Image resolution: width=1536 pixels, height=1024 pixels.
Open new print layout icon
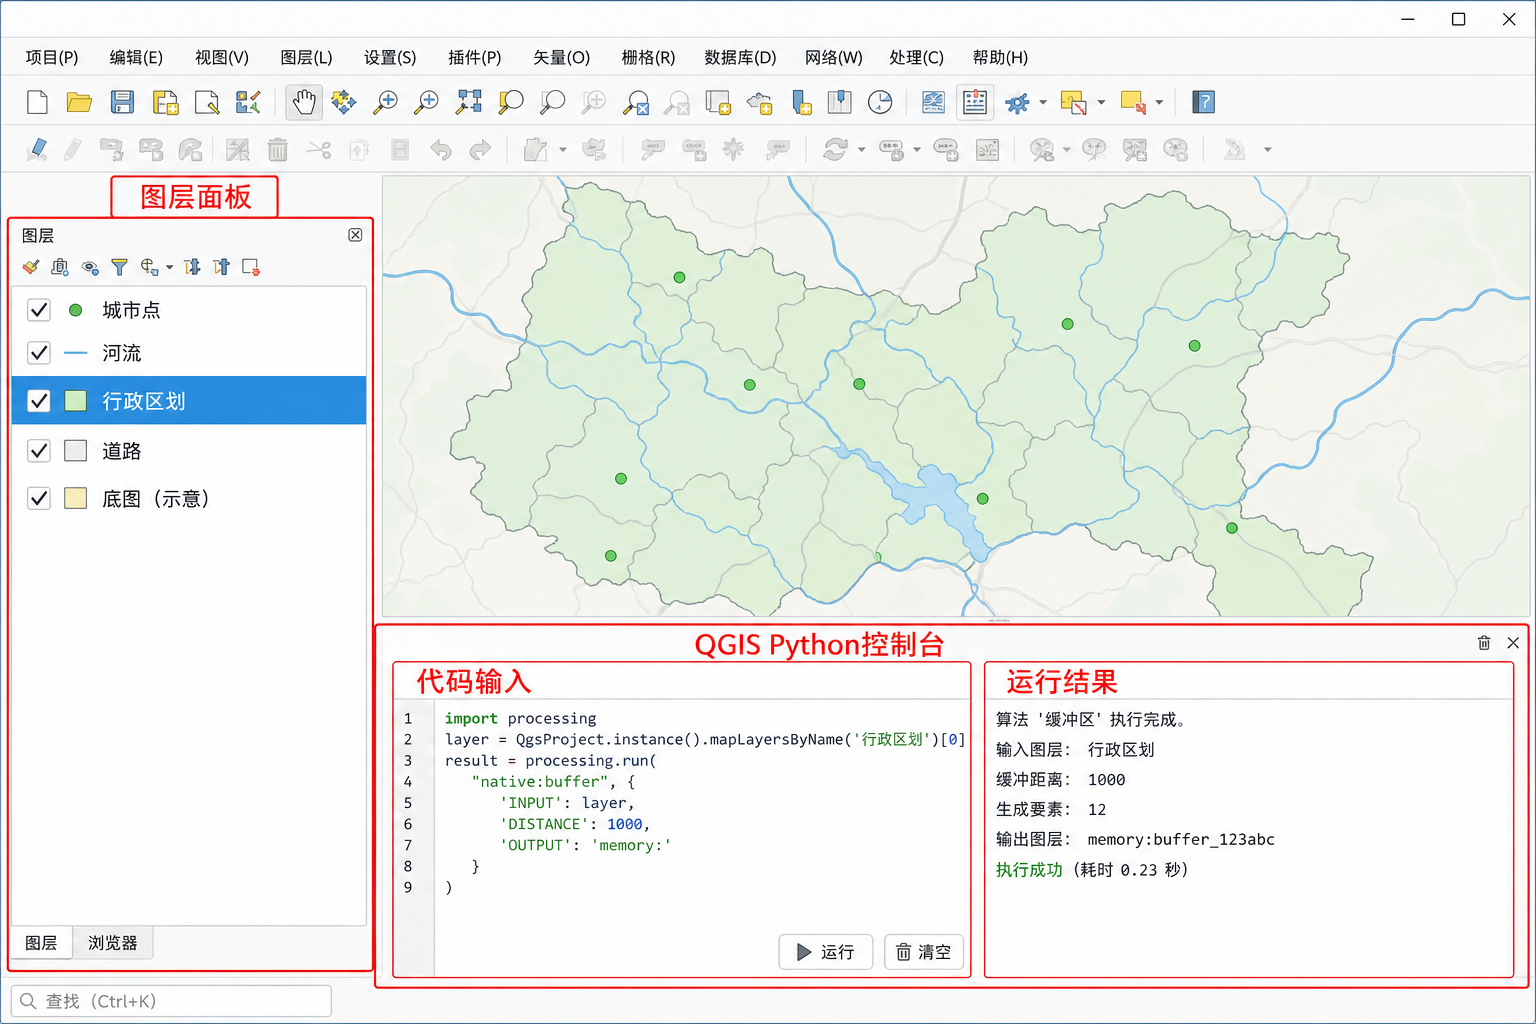point(165,101)
